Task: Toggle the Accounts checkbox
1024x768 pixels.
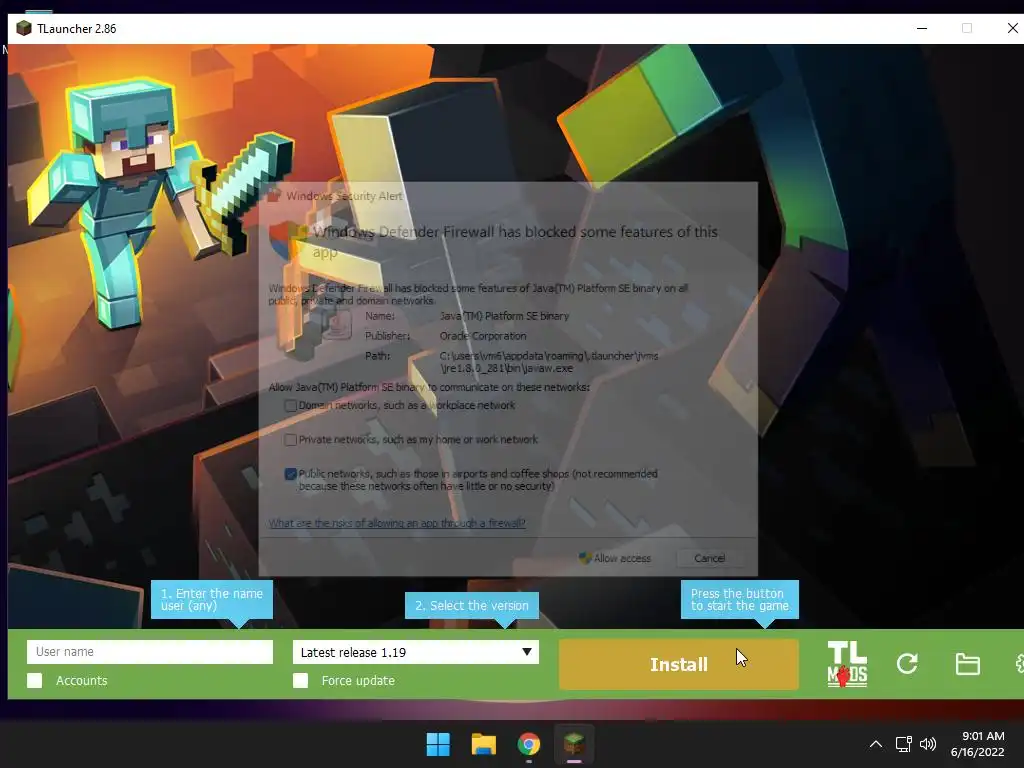Action: [x=35, y=680]
